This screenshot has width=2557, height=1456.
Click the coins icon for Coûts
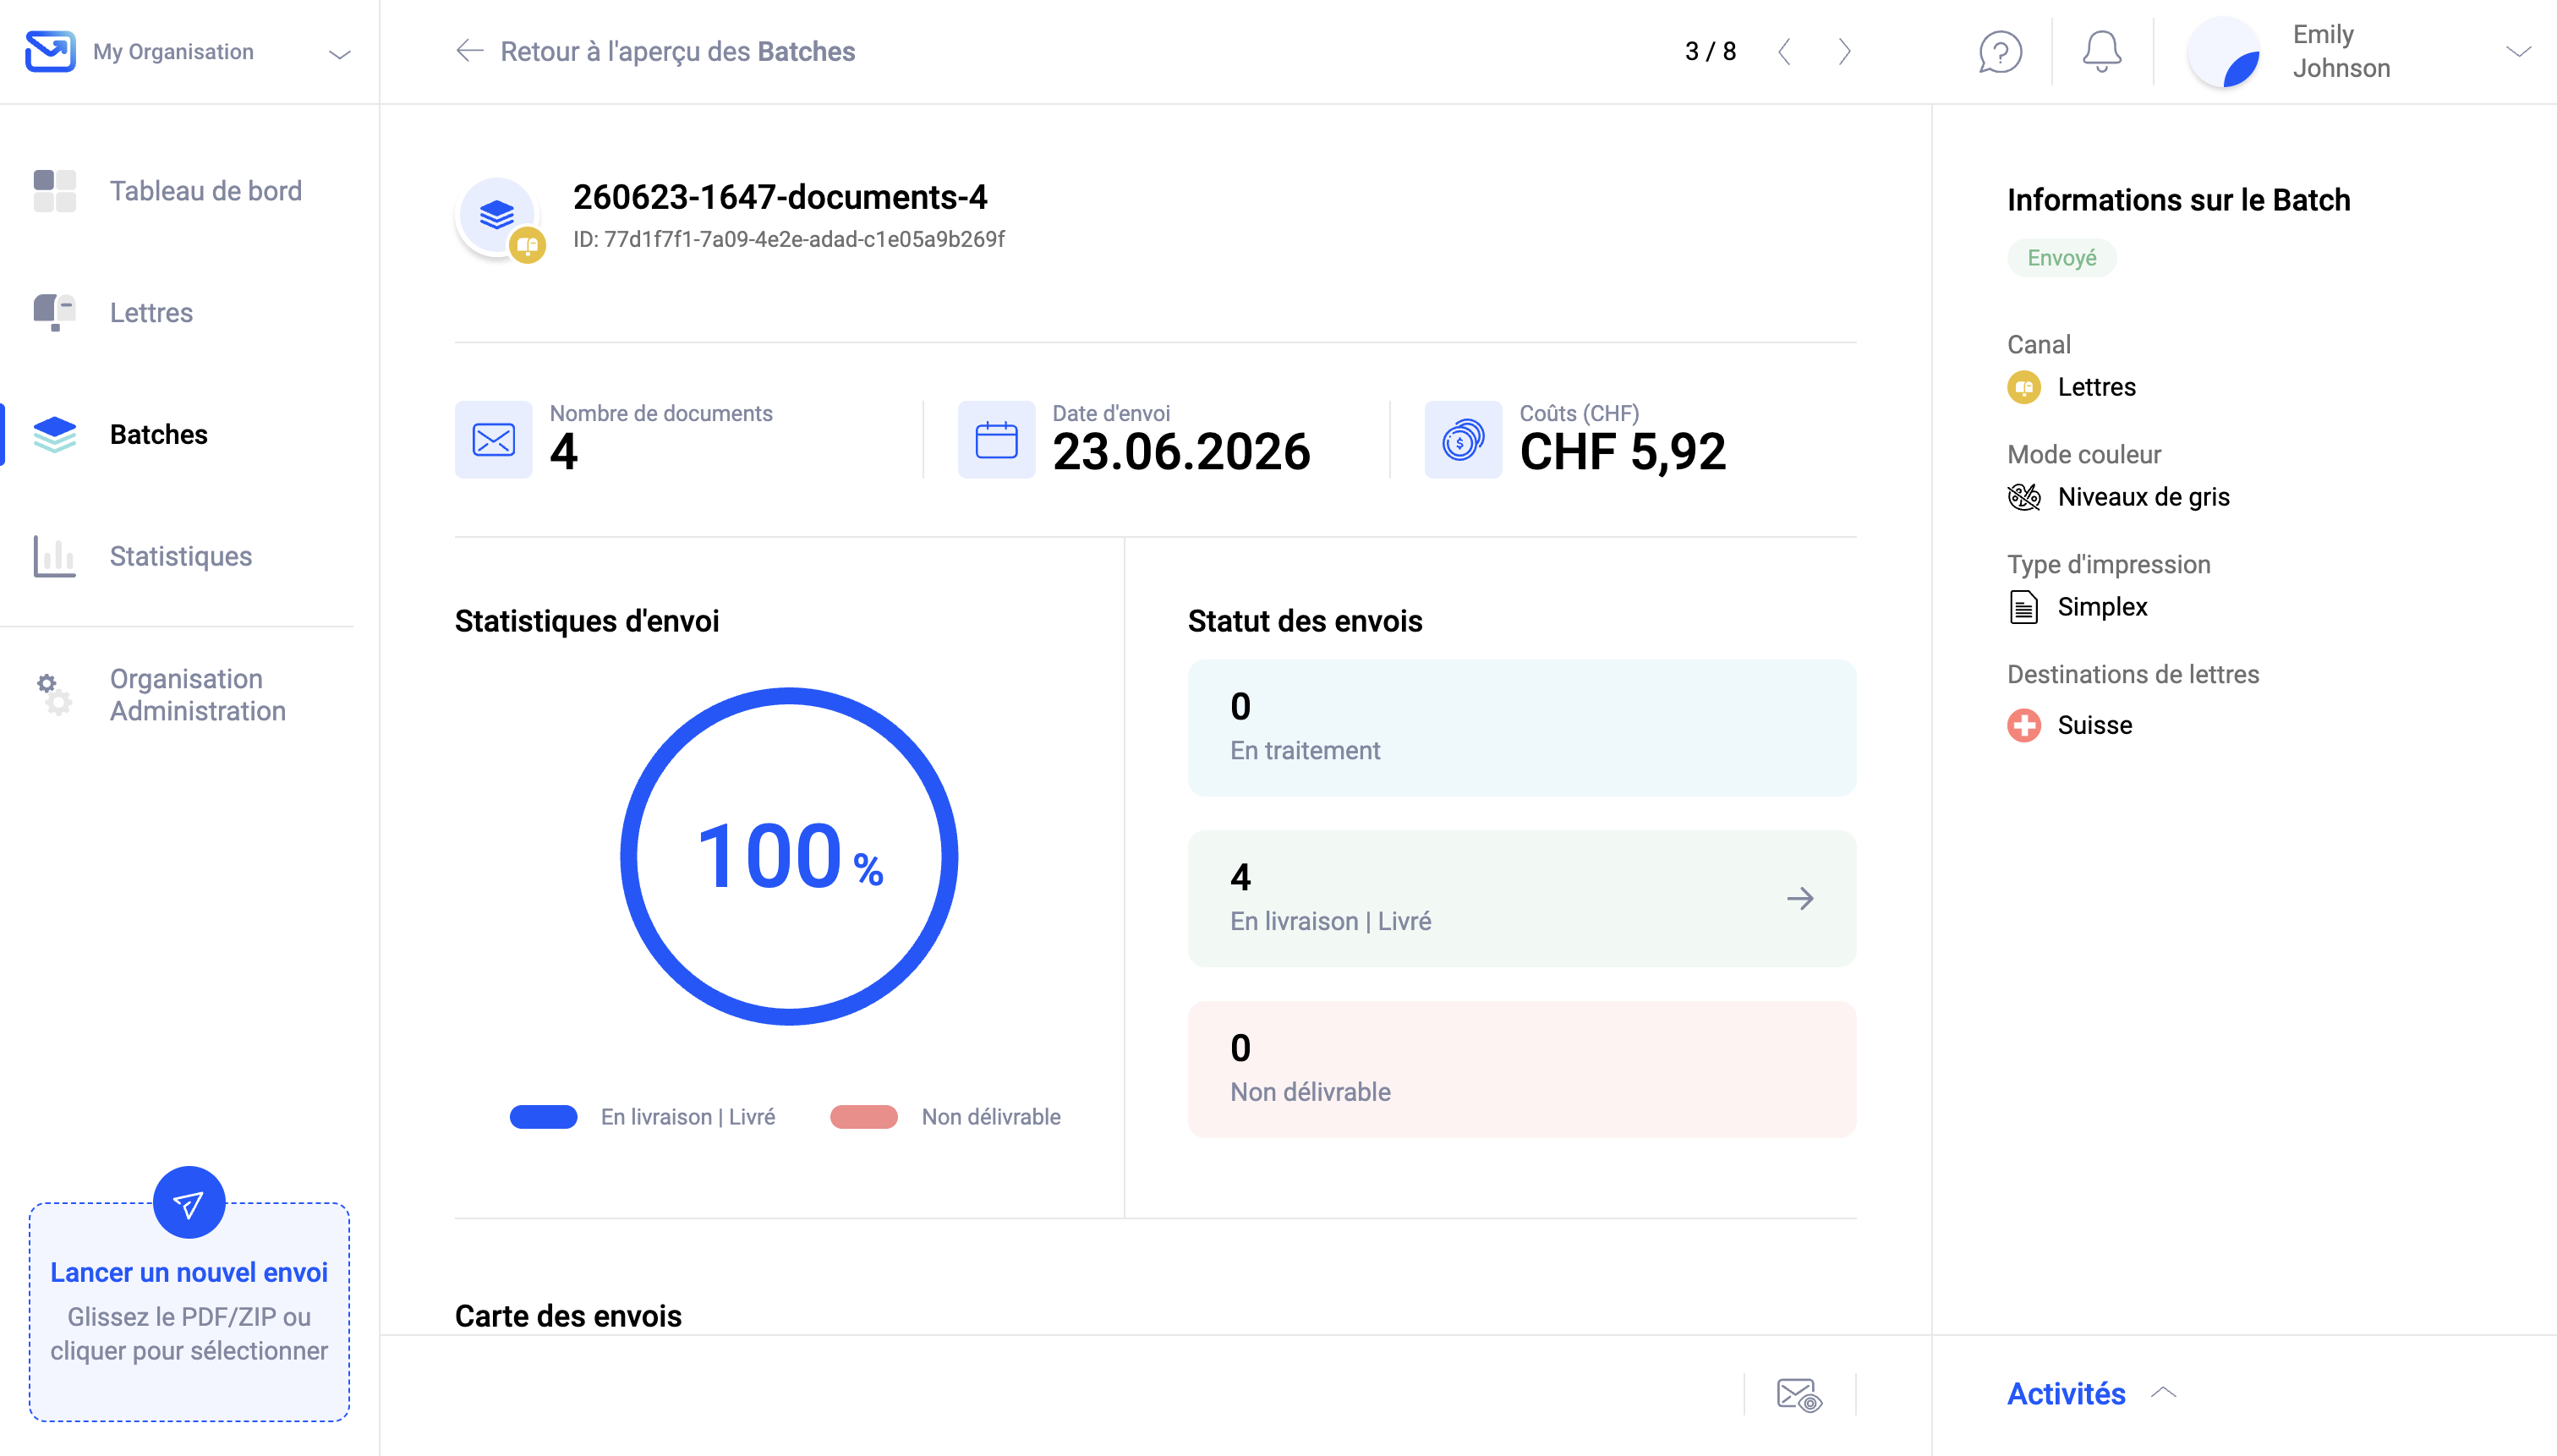tap(1463, 440)
